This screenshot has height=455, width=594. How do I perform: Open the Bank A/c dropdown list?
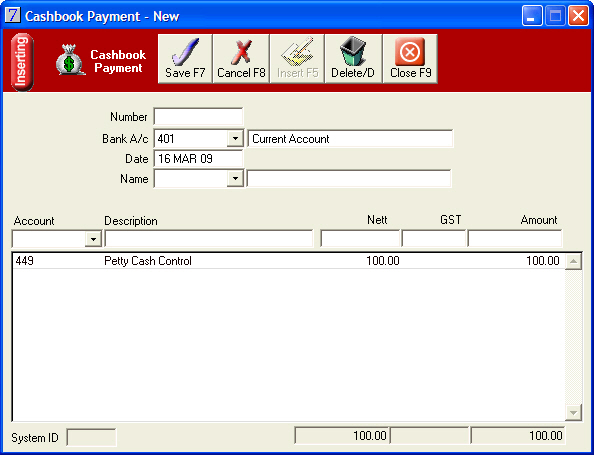tap(235, 139)
